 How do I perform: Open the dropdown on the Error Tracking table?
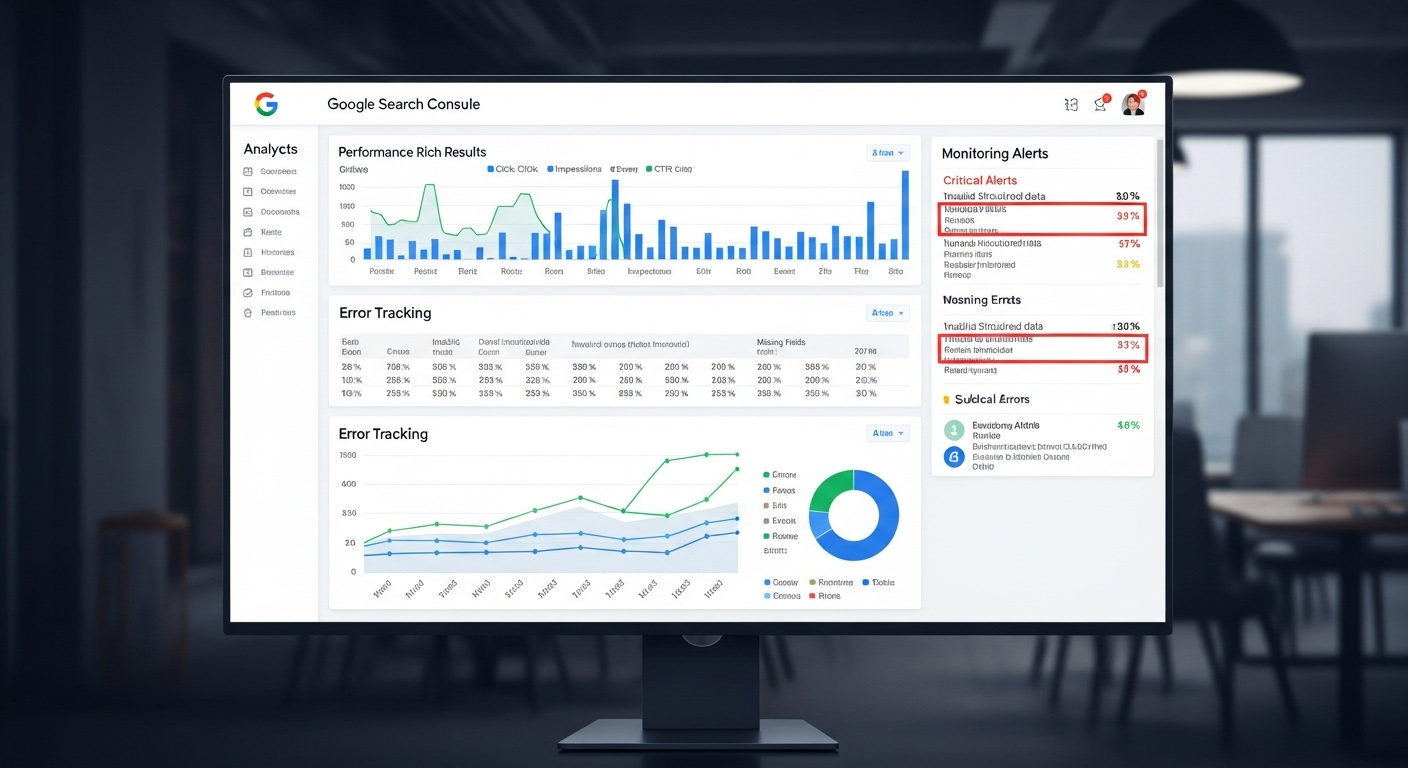(x=888, y=313)
